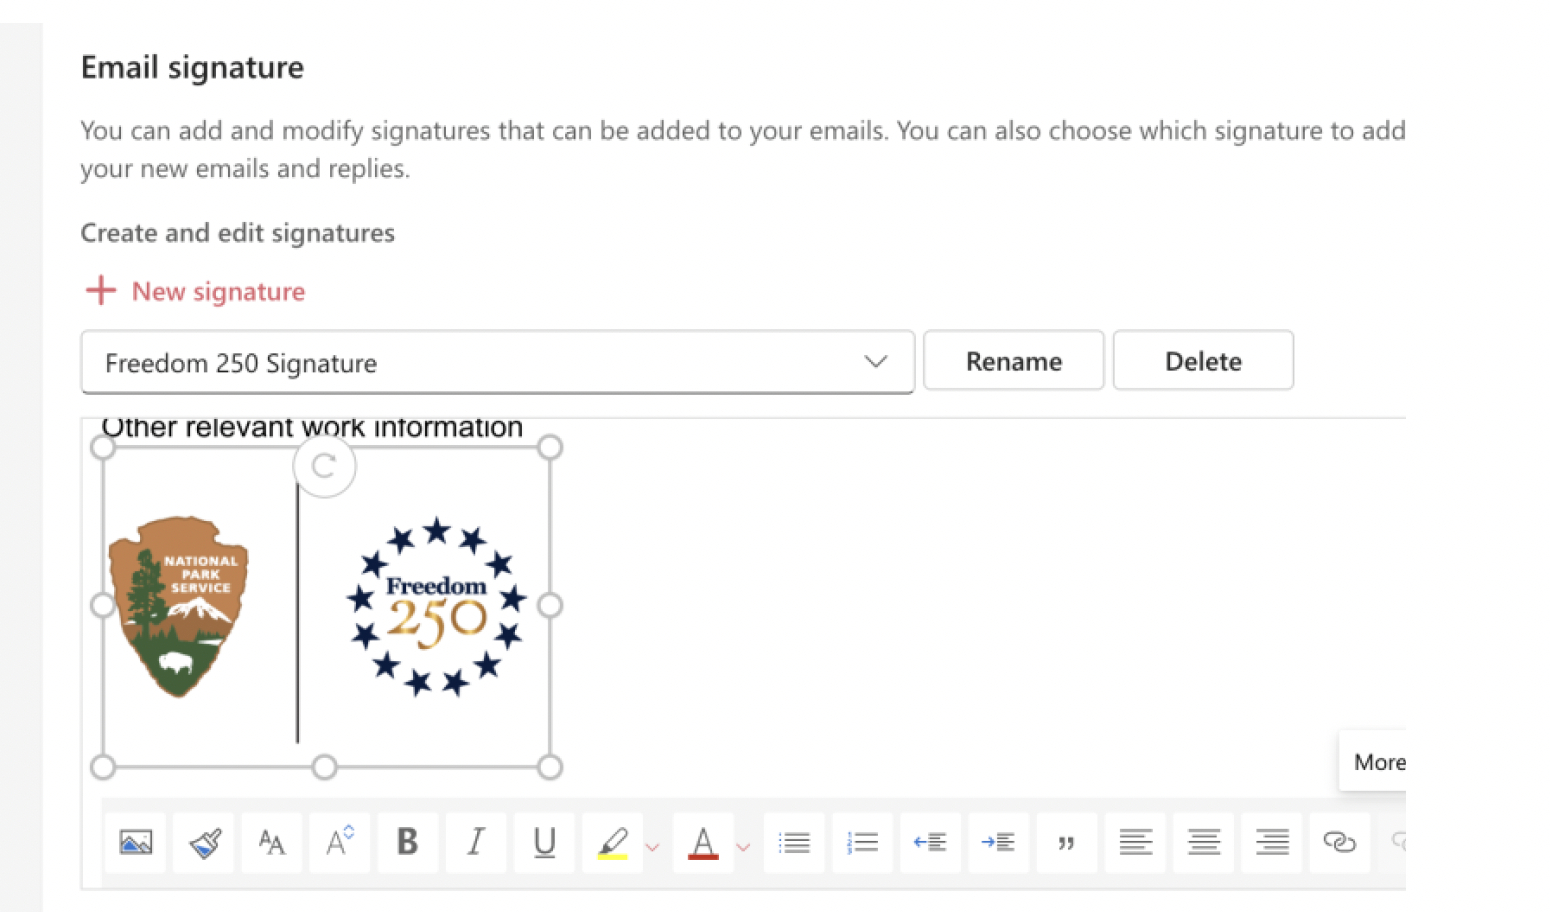Toggle underline formatting
1550x912 pixels.
click(x=544, y=843)
